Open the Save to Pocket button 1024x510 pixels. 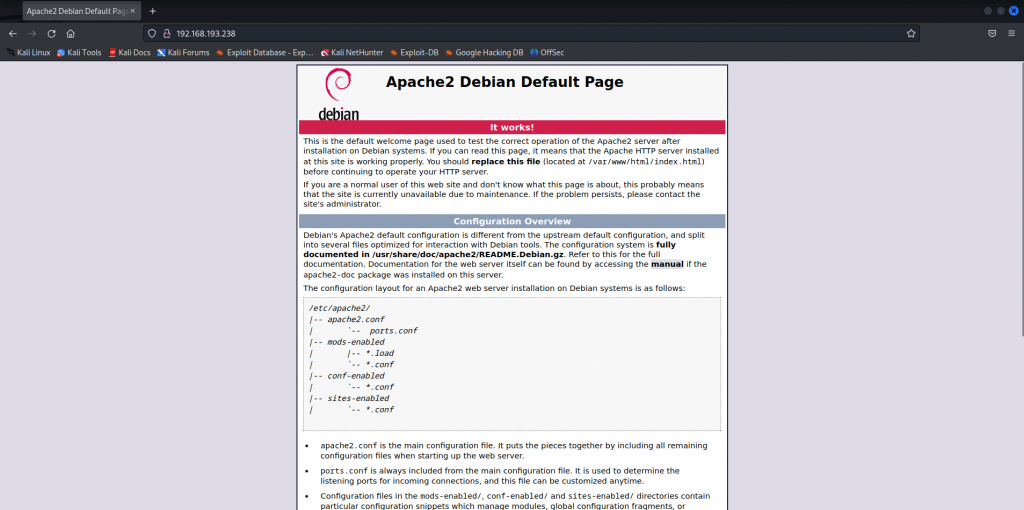992,33
